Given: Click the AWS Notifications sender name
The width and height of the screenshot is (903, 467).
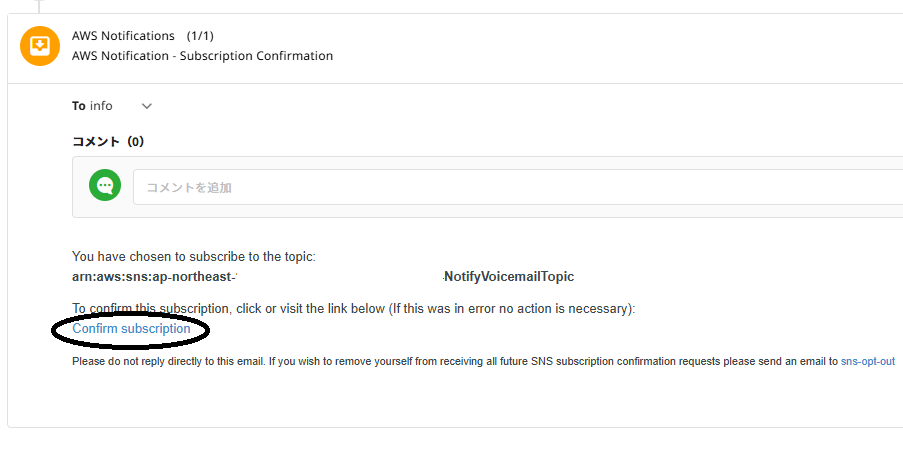Looking at the screenshot, I should coord(123,36).
